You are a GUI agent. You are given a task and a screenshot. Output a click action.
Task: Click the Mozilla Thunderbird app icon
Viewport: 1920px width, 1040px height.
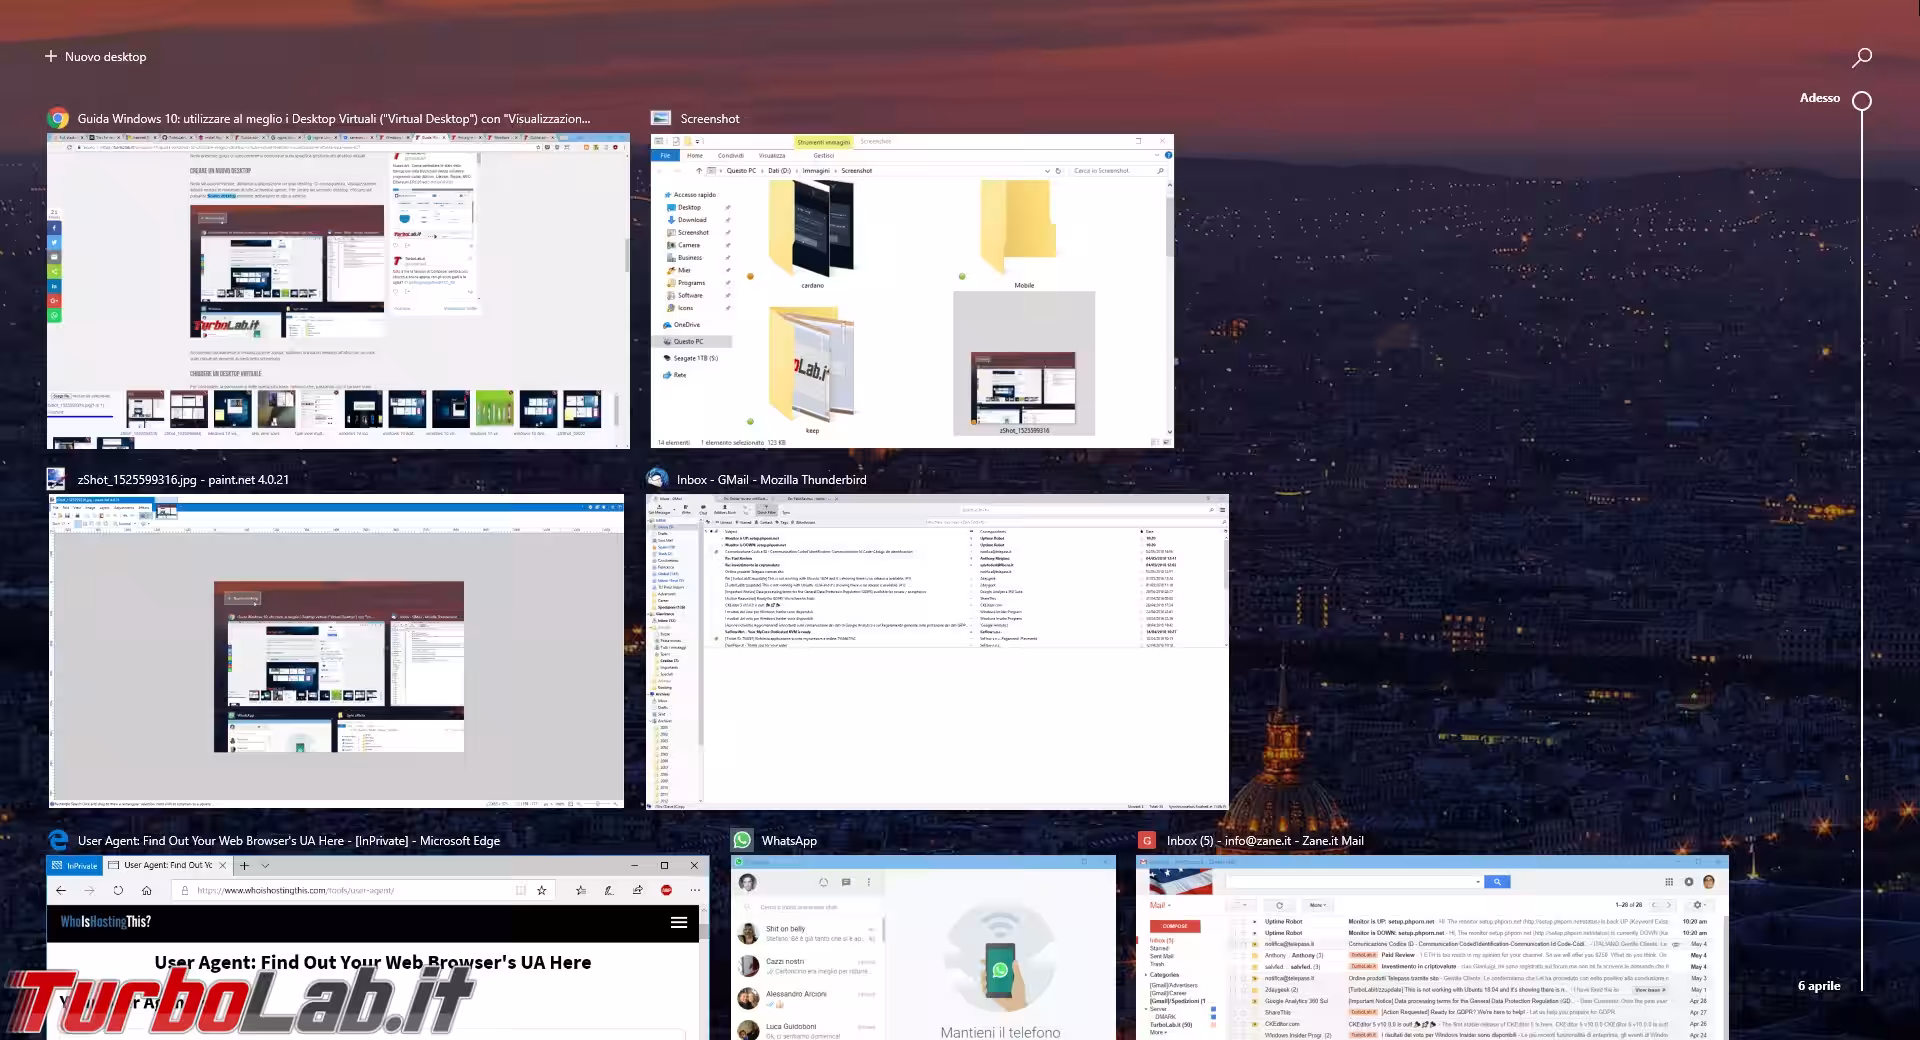[657, 479]
